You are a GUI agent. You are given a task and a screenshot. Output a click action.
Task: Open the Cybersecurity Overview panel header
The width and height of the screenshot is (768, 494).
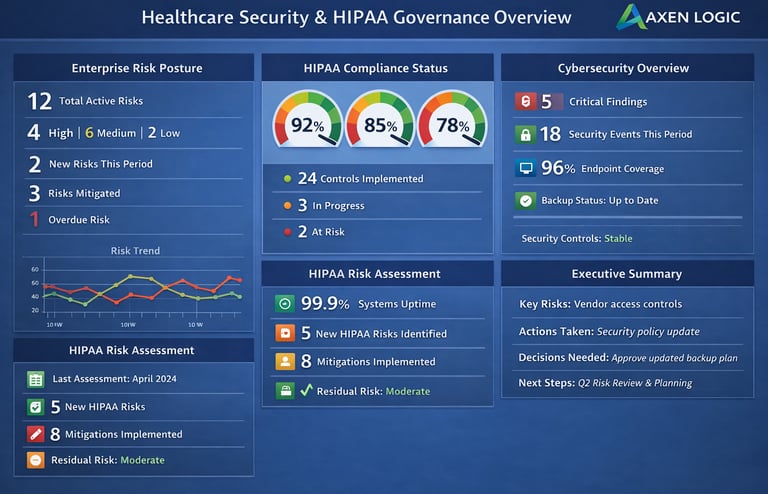click(x=627, y=68)
